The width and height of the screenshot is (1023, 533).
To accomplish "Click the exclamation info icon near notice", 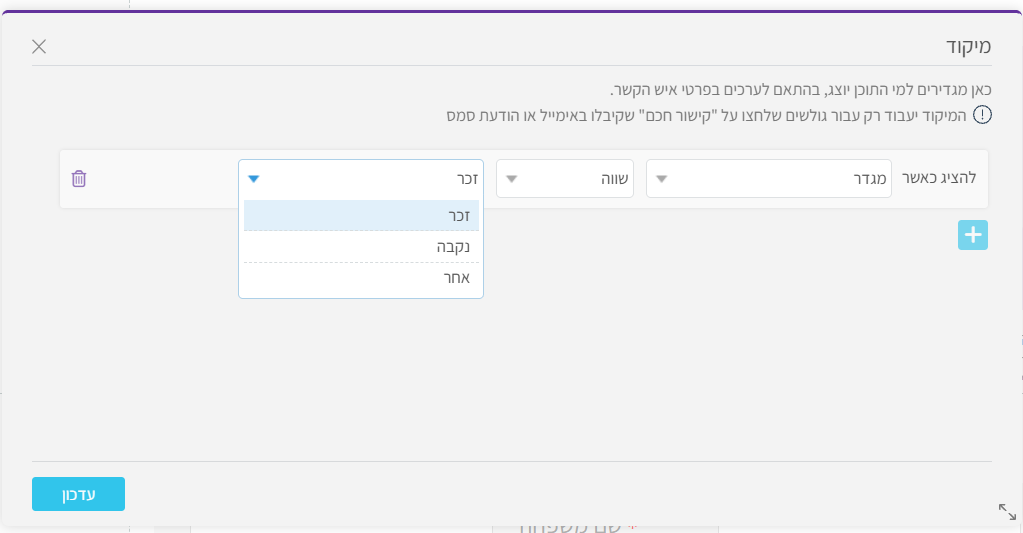I will [982, 115].
